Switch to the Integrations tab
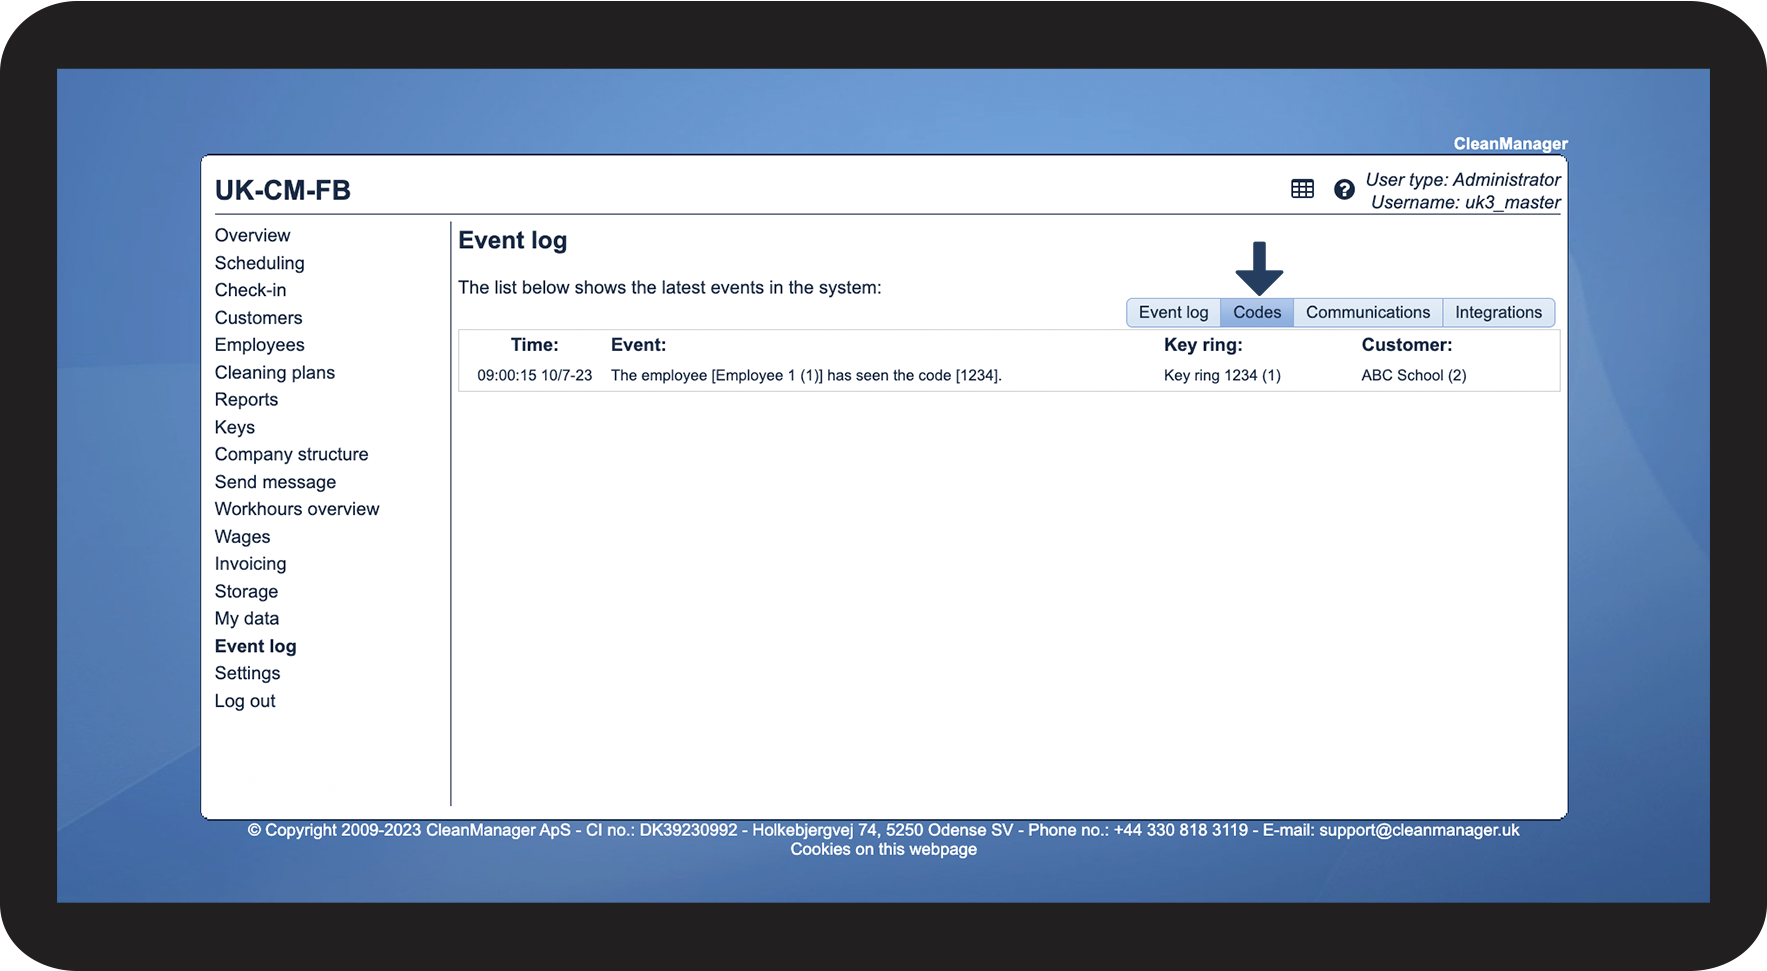The width and height of the screenshot is (1767, 971). [1498, 312]
